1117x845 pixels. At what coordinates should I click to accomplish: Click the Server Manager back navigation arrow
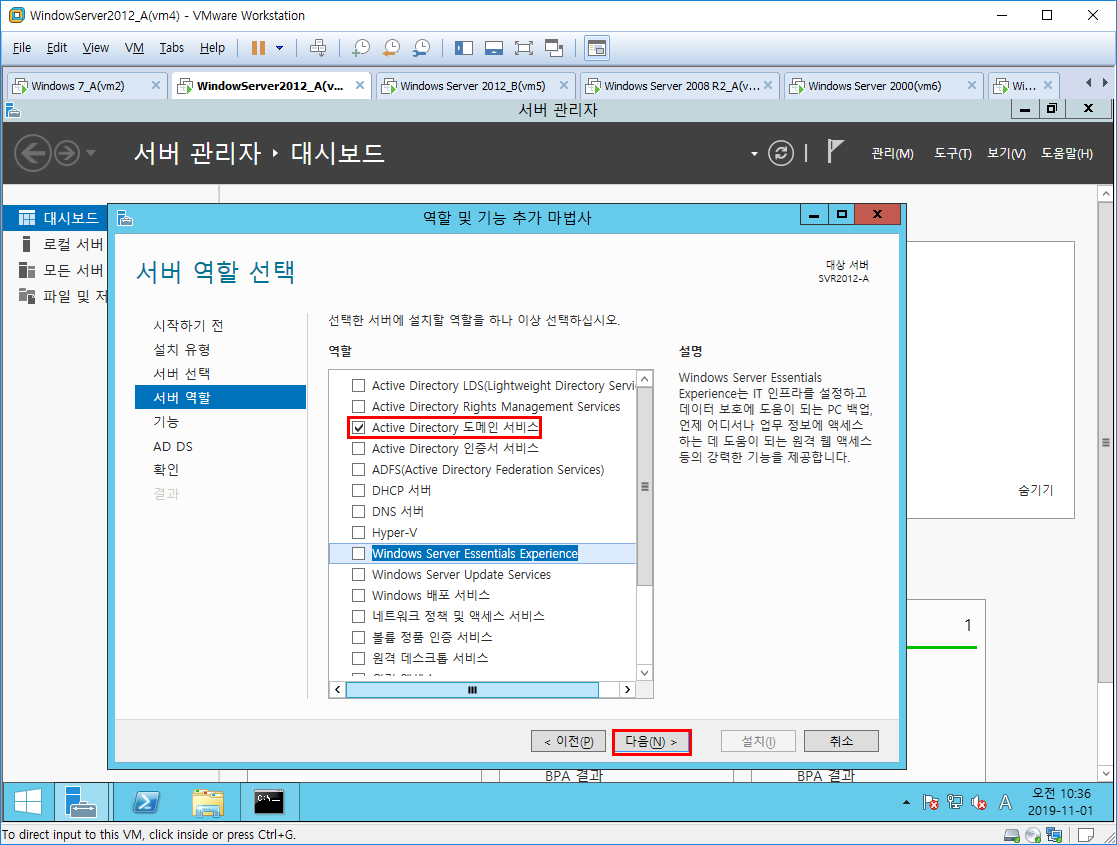33,153
